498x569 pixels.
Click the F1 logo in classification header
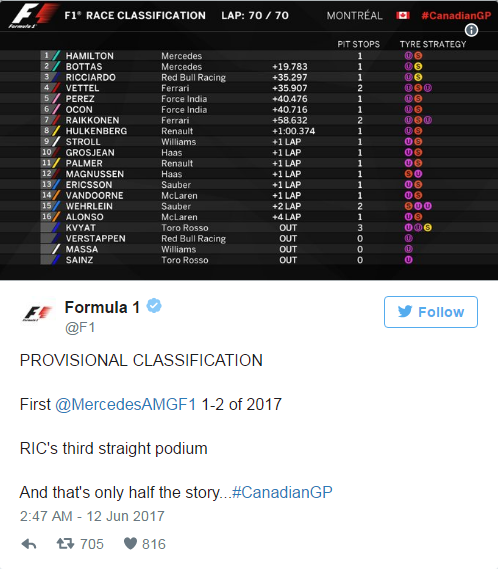[x=33, y=16]
